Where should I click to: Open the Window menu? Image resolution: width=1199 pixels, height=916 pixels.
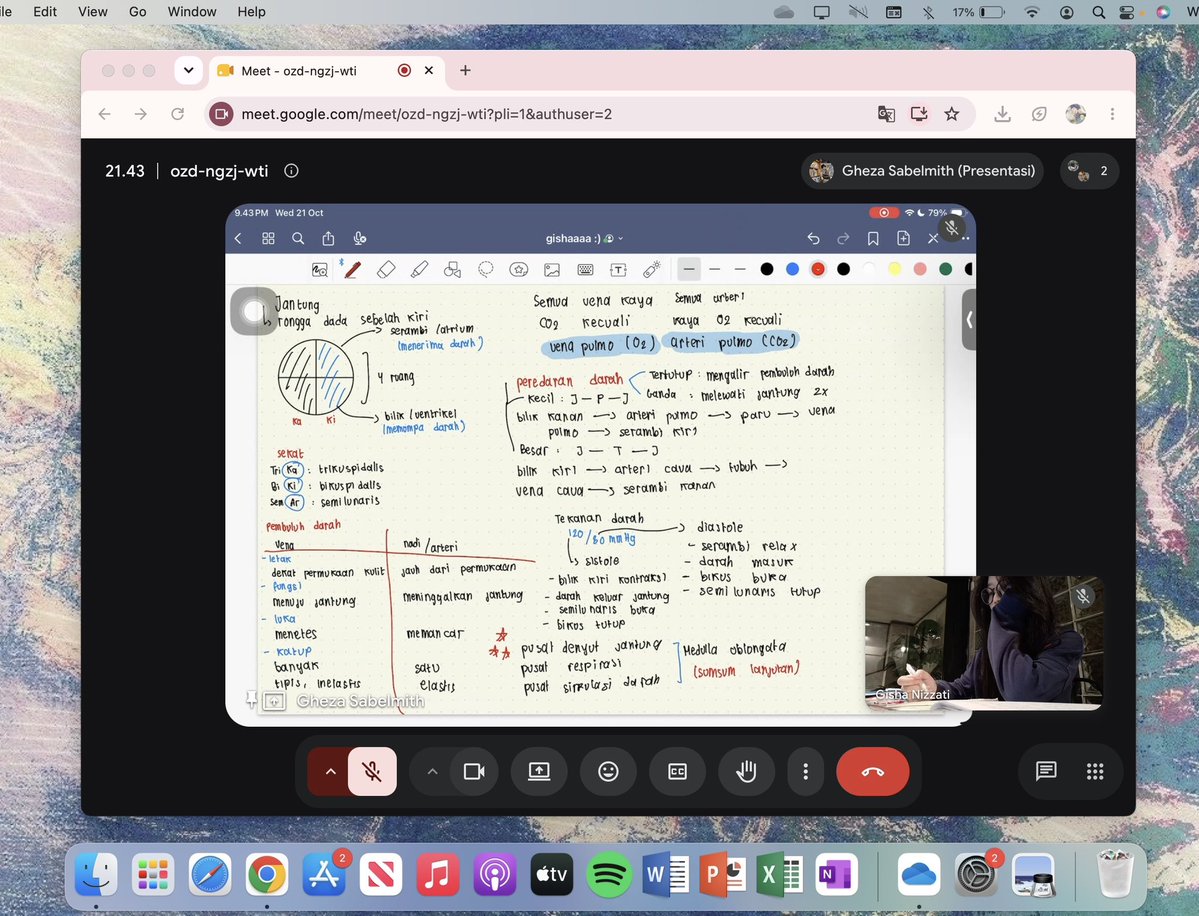191,12
